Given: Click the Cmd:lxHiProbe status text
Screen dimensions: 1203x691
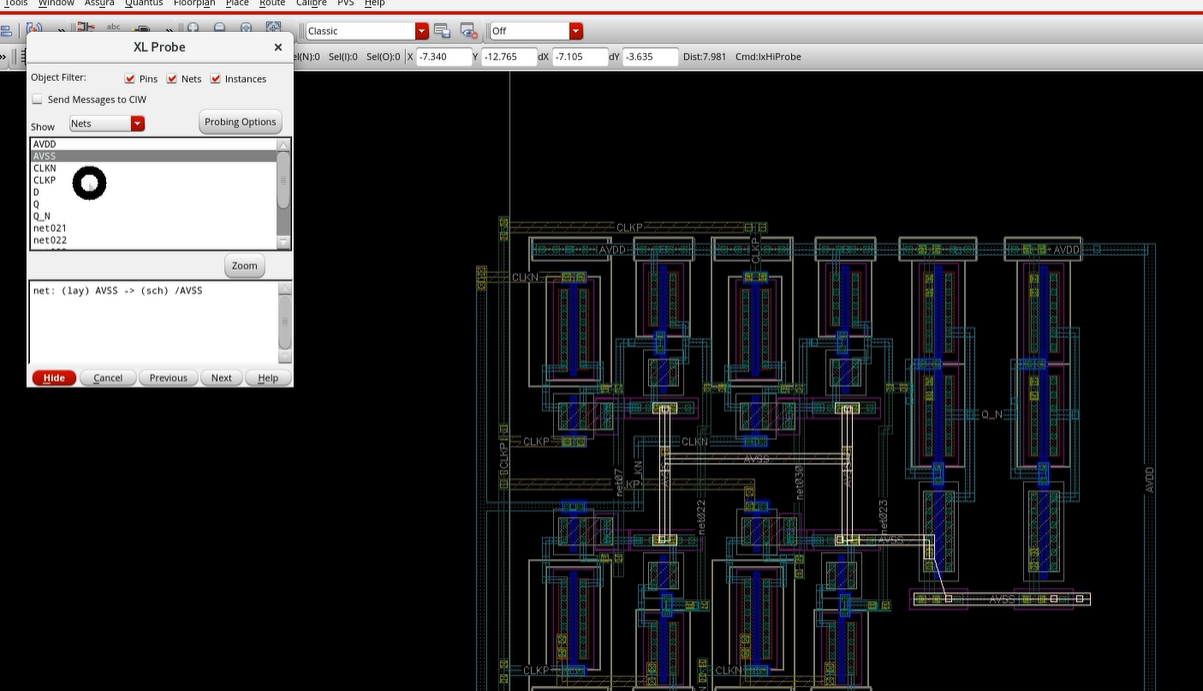Looking at the screenshot, I should 768,57.
